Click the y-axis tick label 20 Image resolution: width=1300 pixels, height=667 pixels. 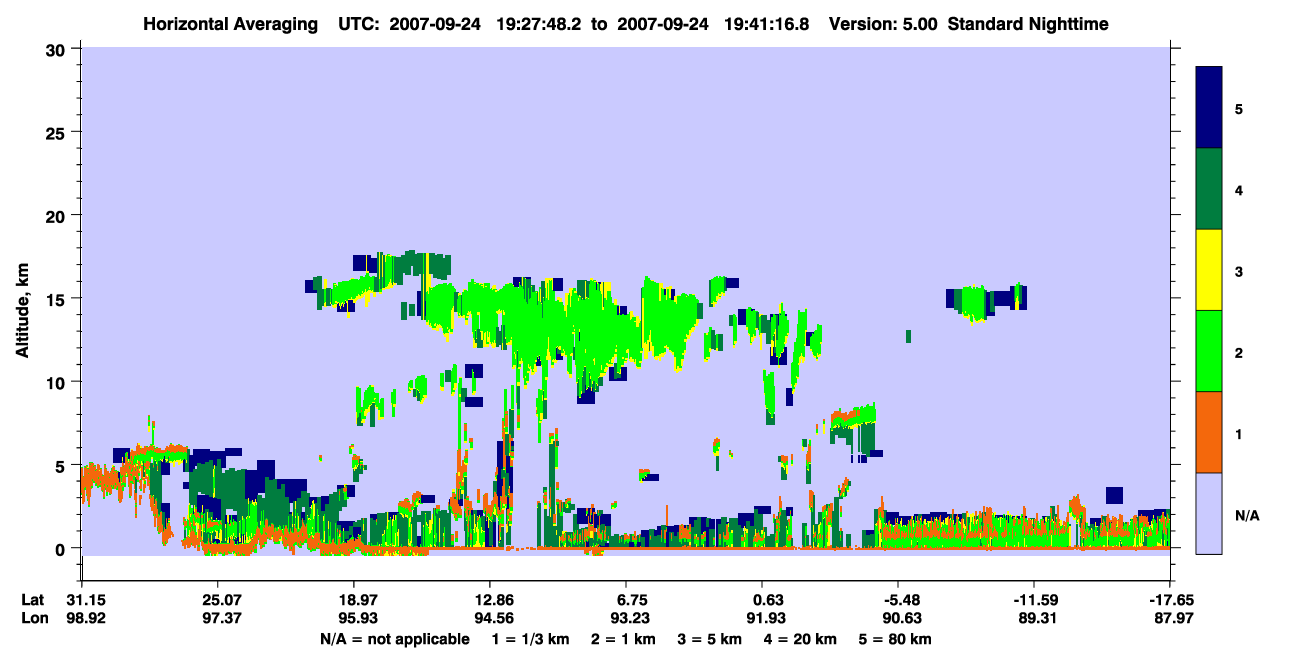tap(57, 216)
